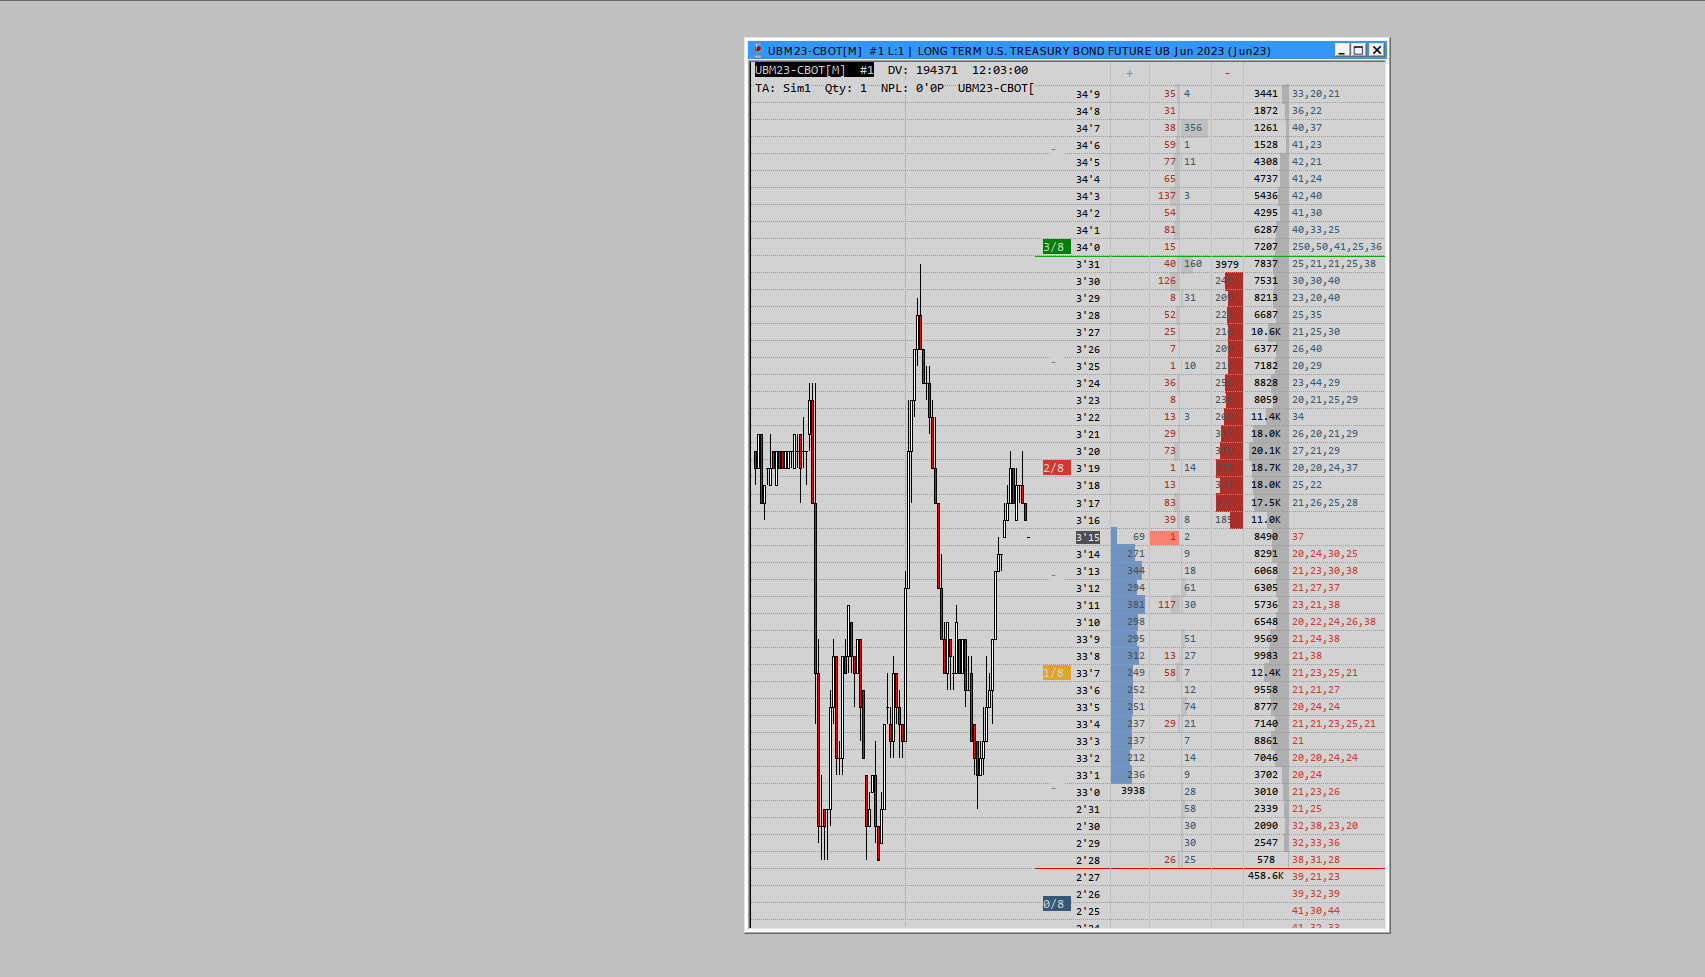1705x977 pixels.
Task: Click the 3979 total ask size value
Action: click(x=1227, y=265)
